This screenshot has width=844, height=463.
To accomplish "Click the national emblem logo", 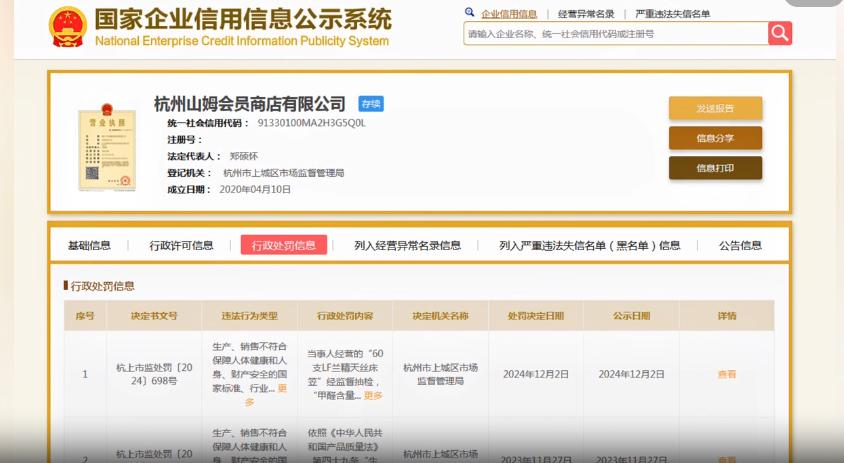I will [68, 27].
